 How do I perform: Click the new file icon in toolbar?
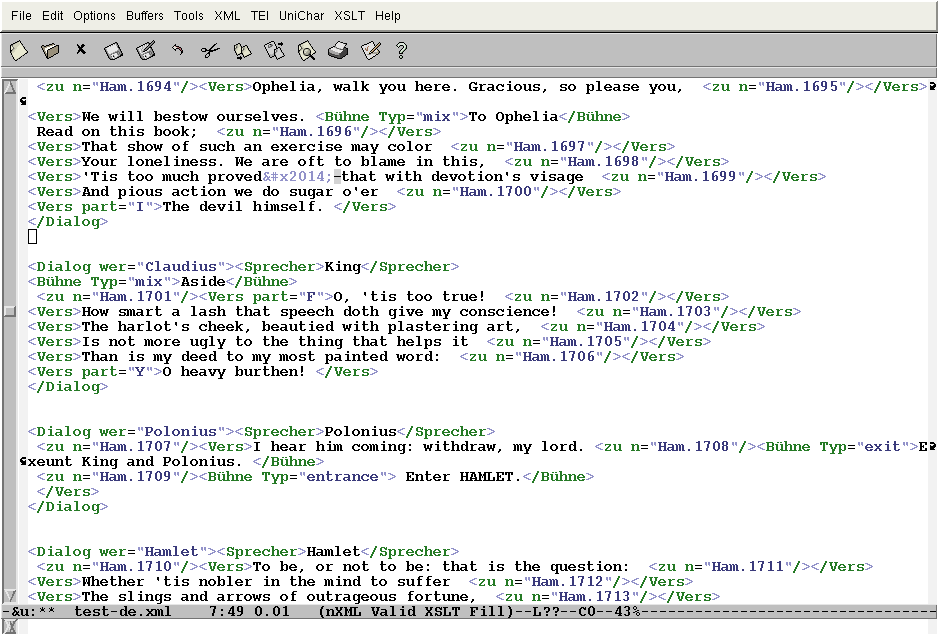tap(19, 49)
